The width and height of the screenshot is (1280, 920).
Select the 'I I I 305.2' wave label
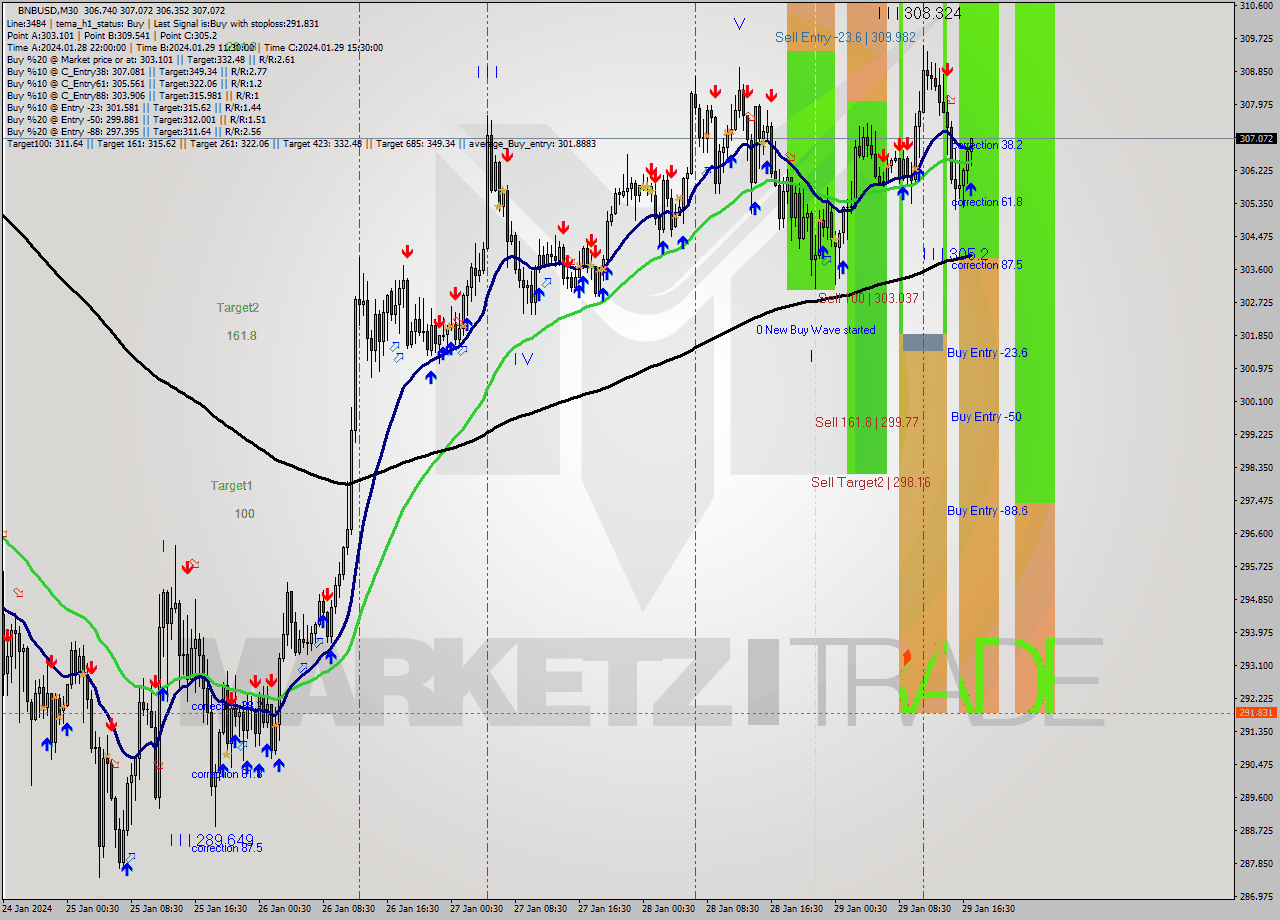(x=956, y=253)
